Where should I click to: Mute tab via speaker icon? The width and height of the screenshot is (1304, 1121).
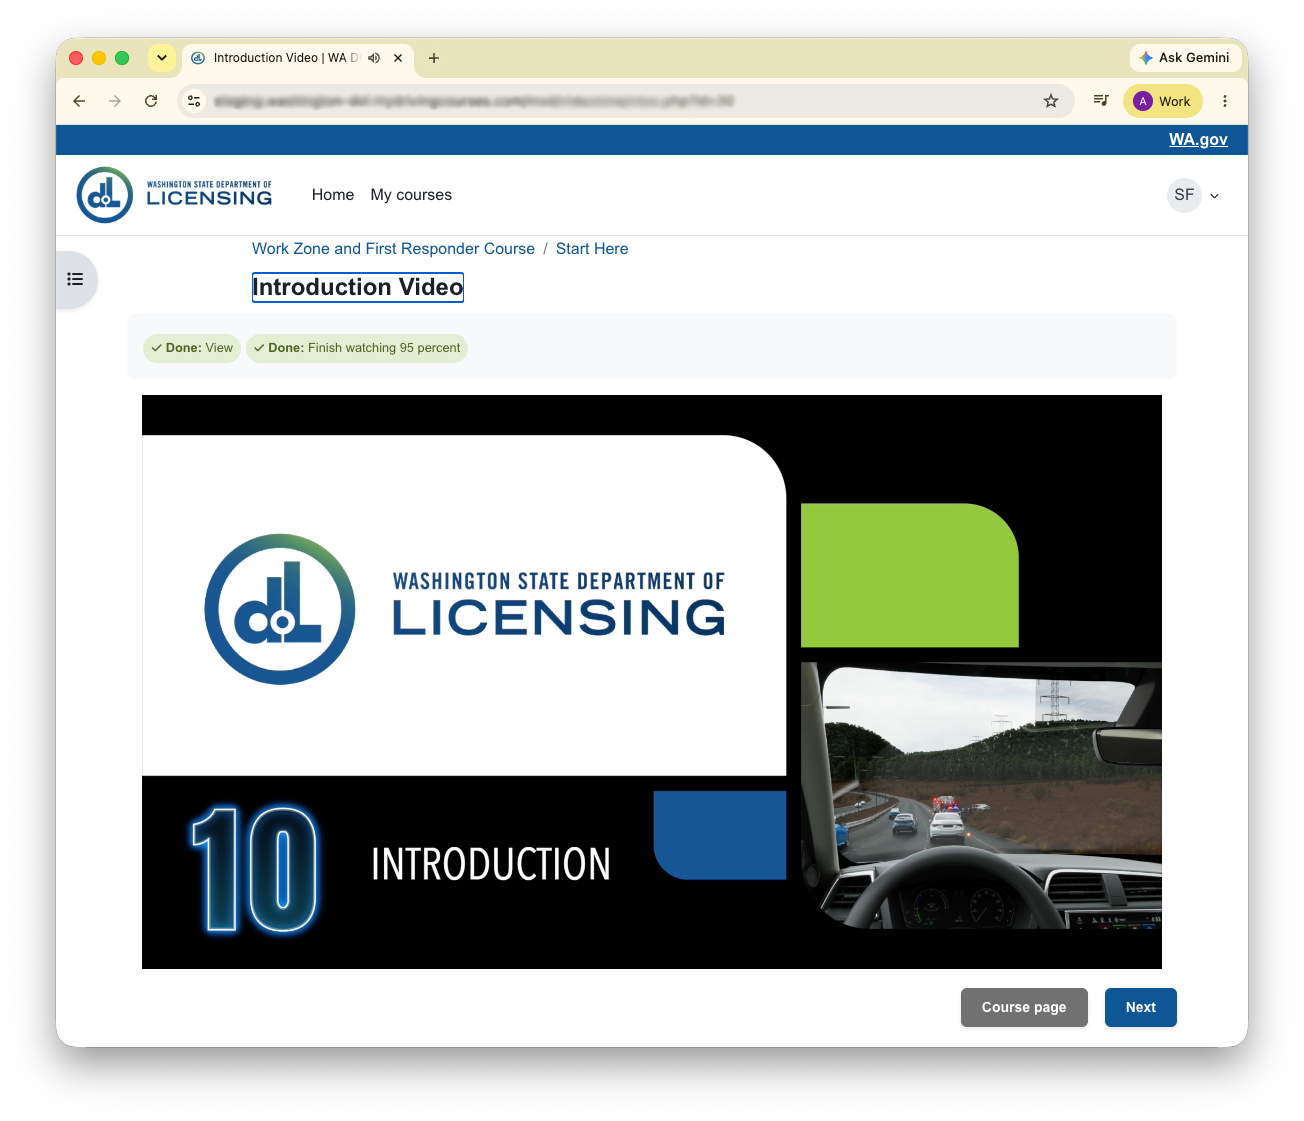click(x=374, y=58)
